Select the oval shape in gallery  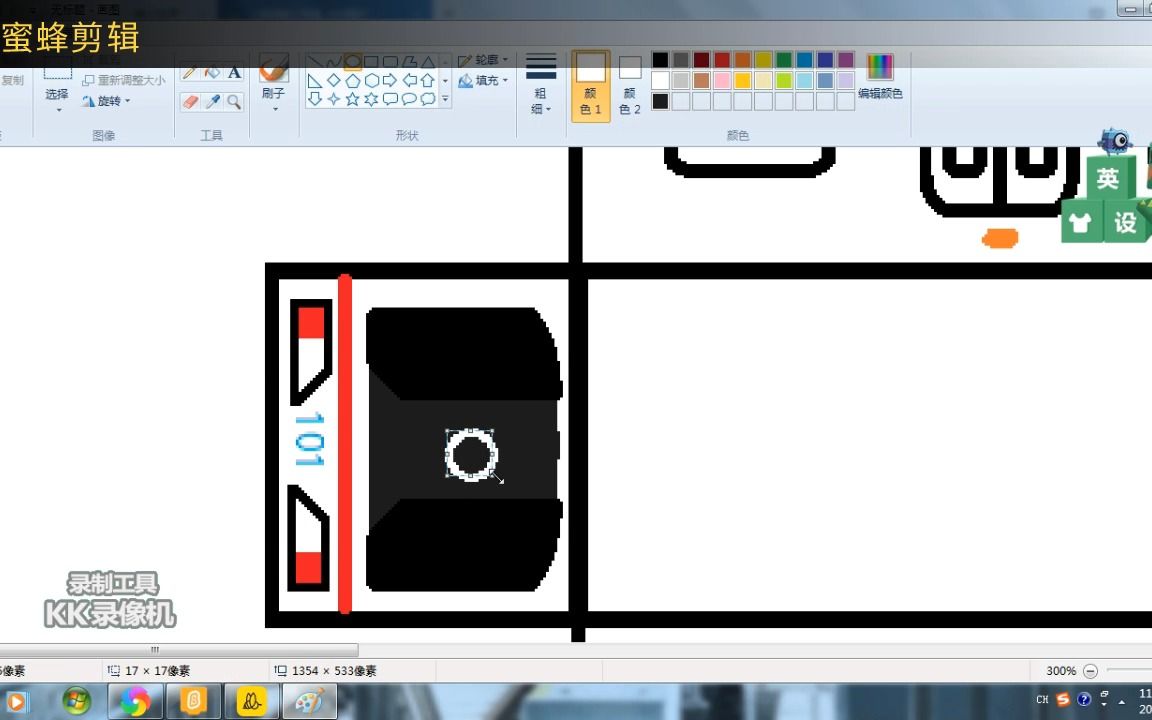pyautogui.click(x=353, y=62)
